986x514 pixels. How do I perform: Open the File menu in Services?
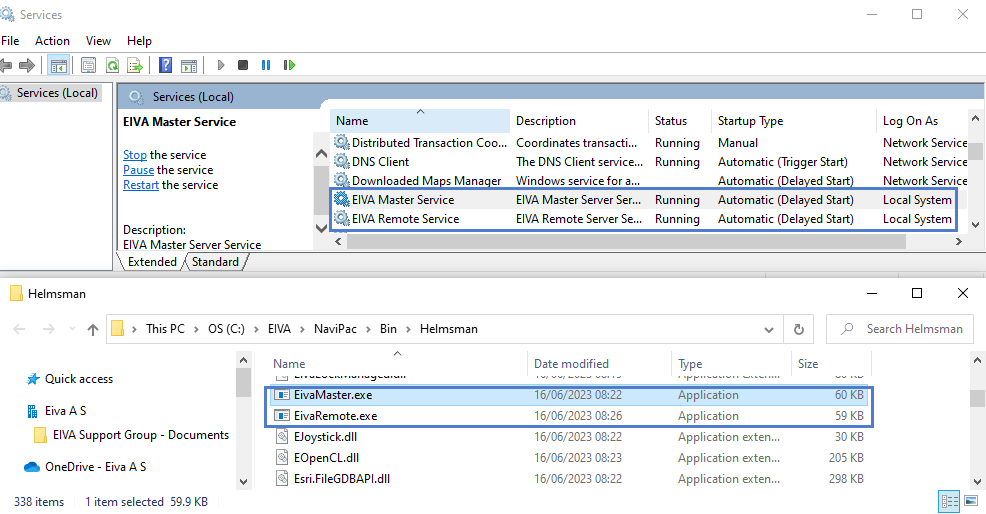point(10,40)
